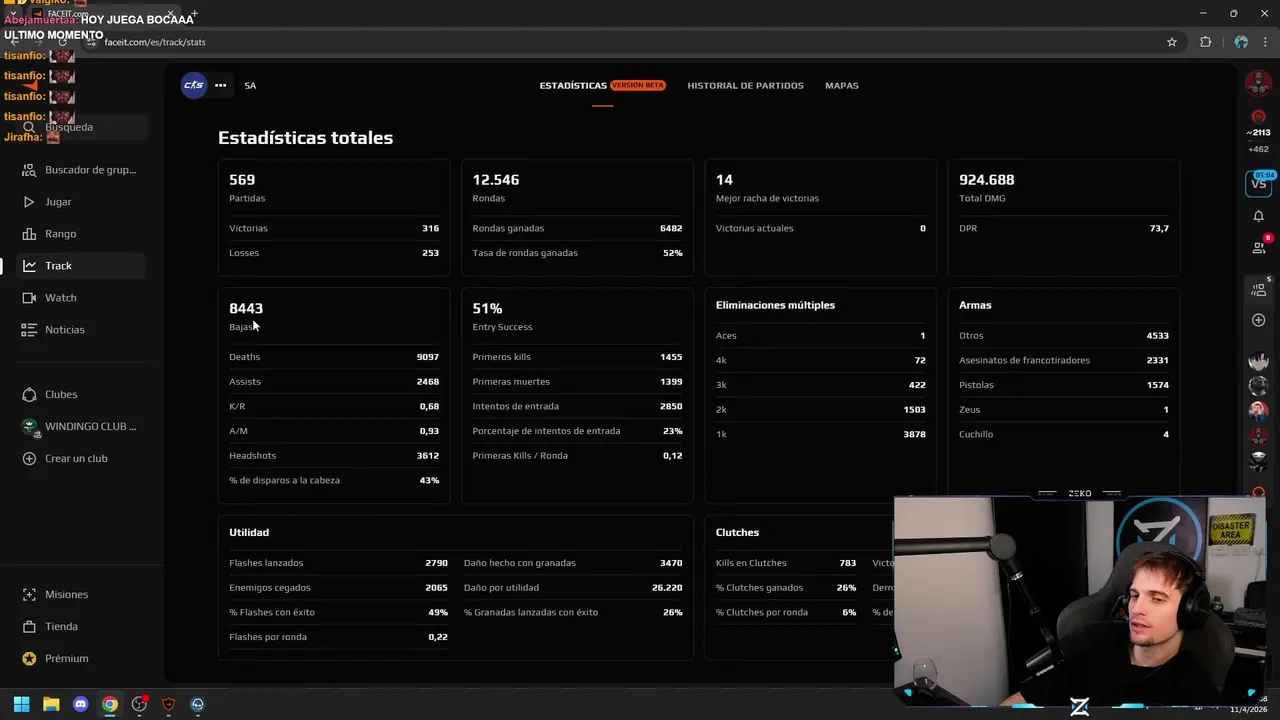Click the Kills en Clutches 783 row
This screenshot has width=1280, height=720.
coord(786,563)
